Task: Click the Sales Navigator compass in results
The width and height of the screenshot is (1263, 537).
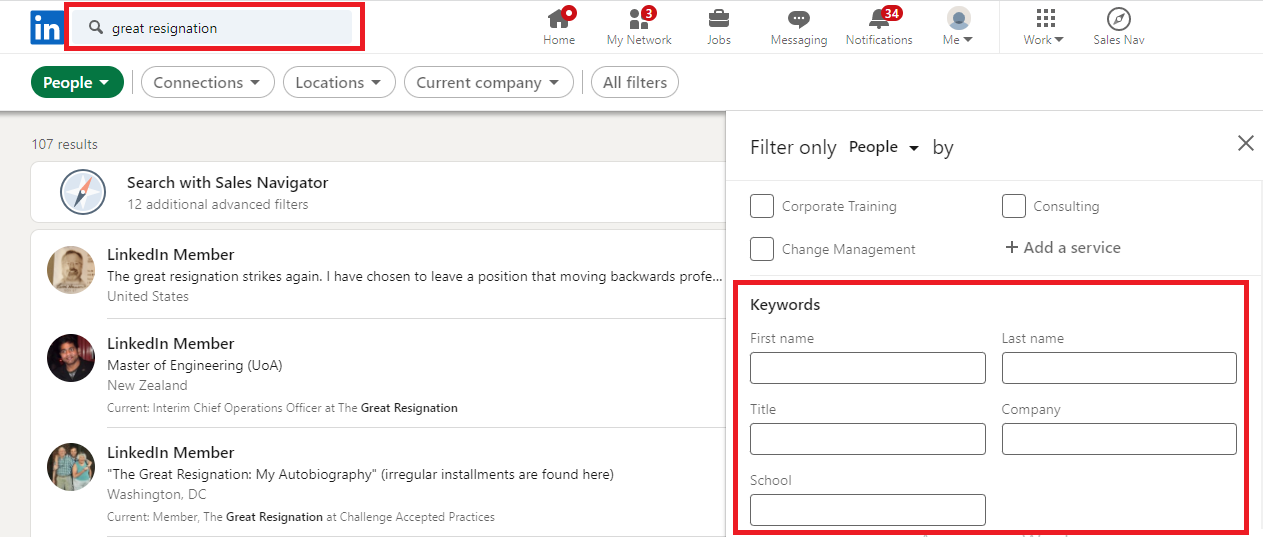Action: point(82,192)
